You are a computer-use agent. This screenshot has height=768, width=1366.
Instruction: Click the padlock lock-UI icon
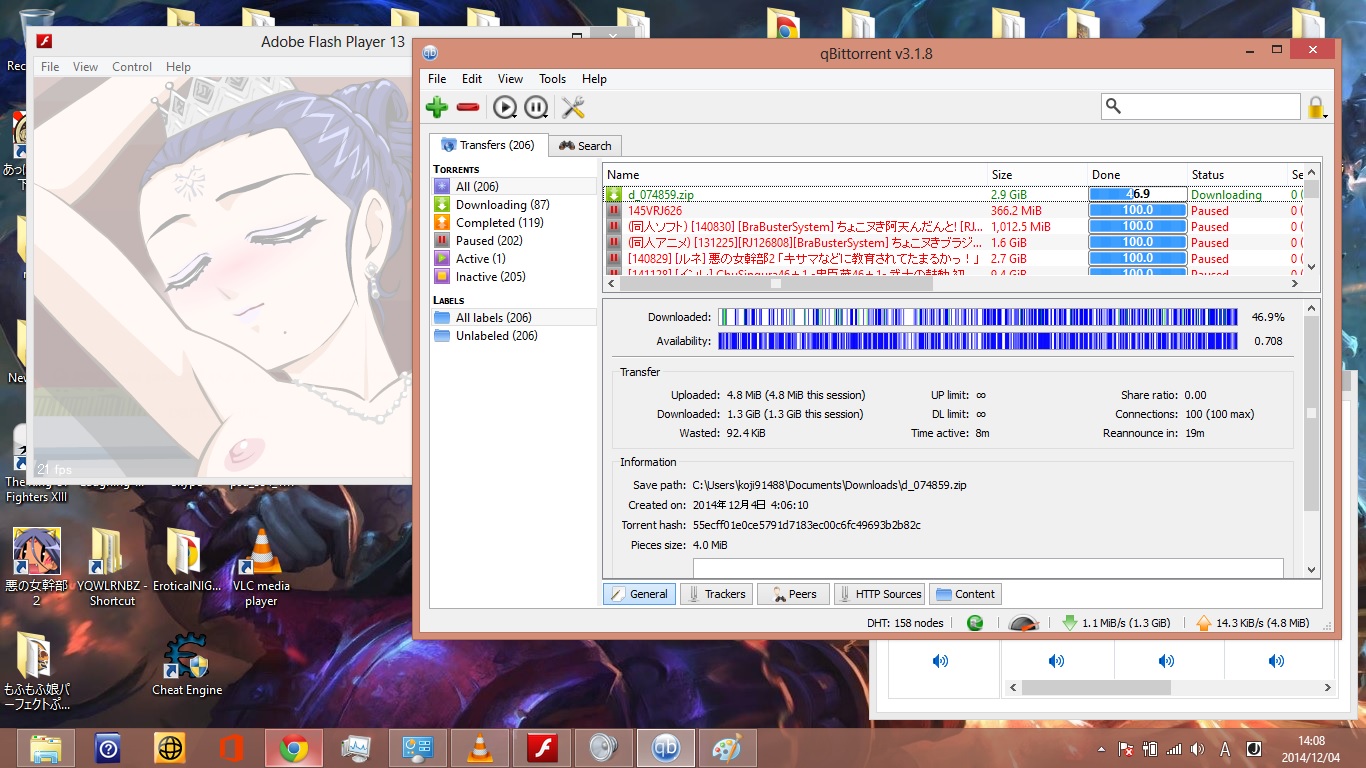click(1316, 107)
